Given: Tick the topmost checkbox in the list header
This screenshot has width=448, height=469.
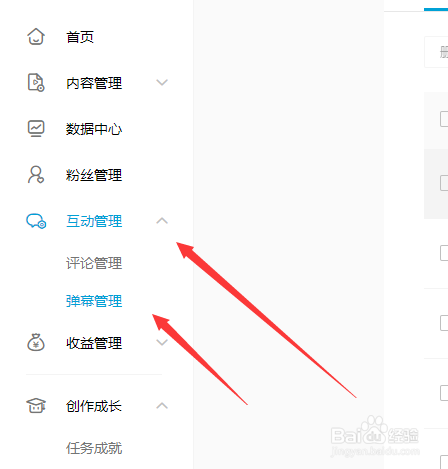Looking at the screenshot, I should pos(444,119).
